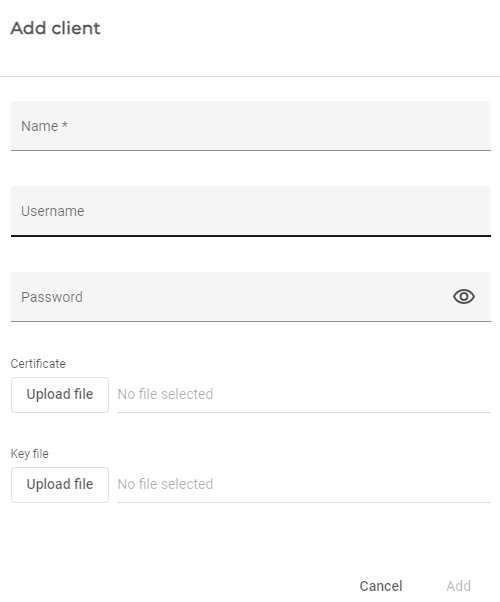This screenshot has width=500, height=602.
Task: Click the 'Password' placeholder text
Action: click(52, 297)
